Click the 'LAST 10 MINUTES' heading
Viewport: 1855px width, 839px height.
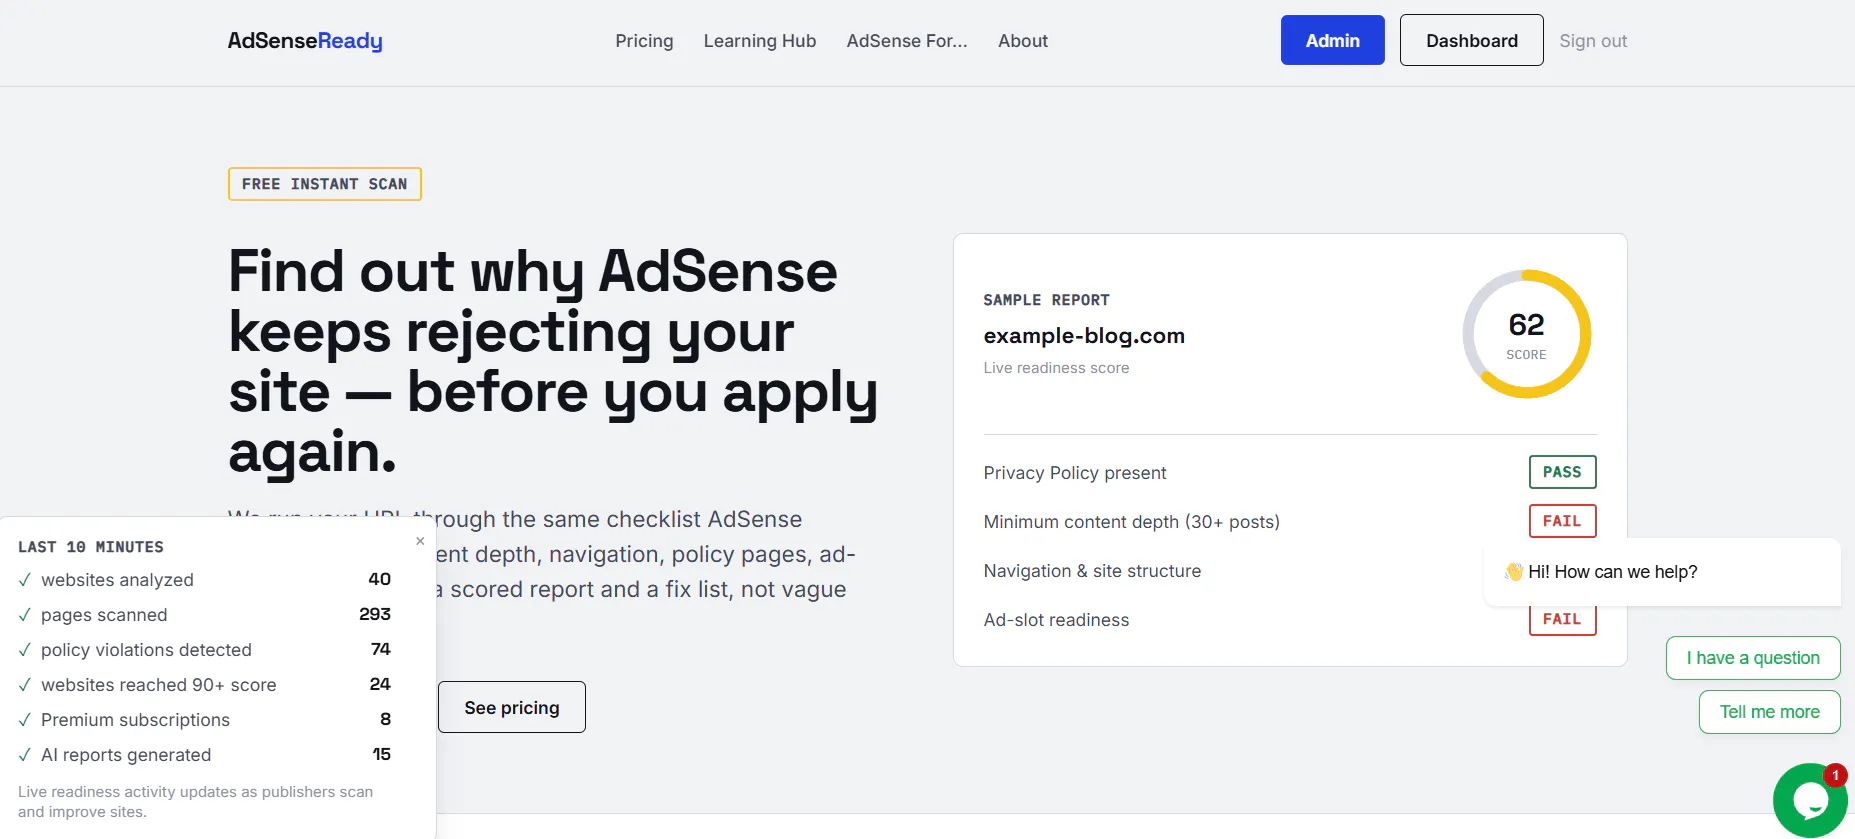coord(91,547)
